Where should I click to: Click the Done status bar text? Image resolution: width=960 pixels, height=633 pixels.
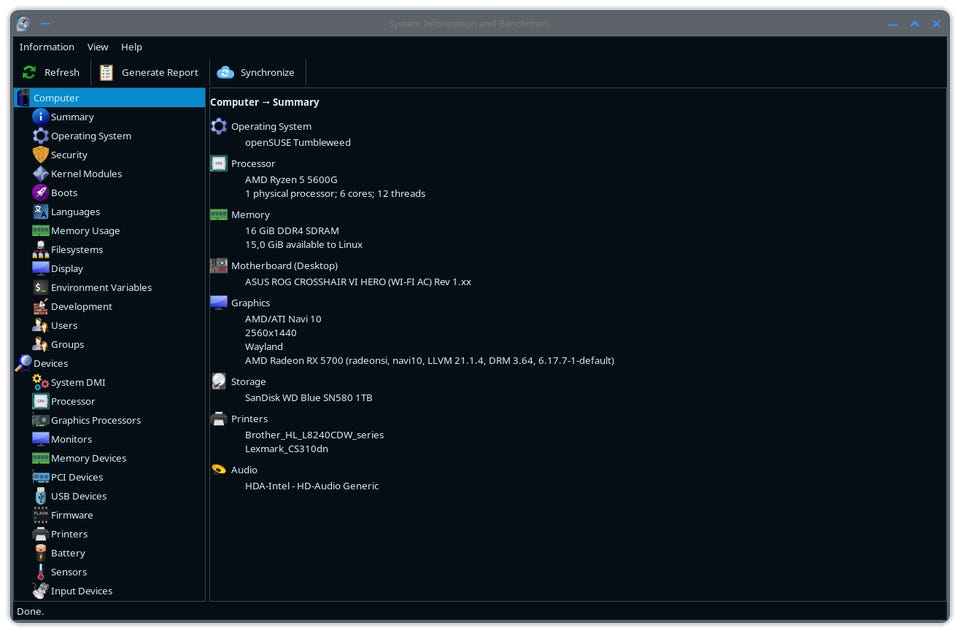30,612
